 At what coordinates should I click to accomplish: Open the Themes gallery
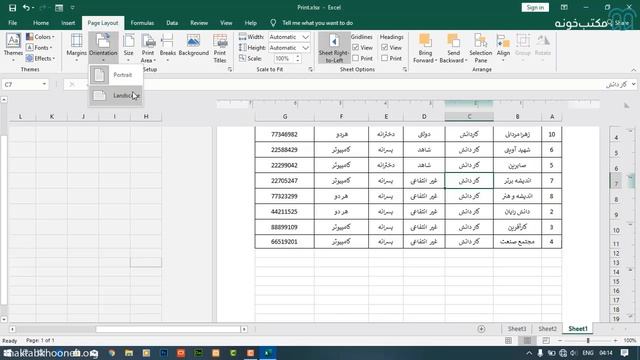[x=13, y=48]
